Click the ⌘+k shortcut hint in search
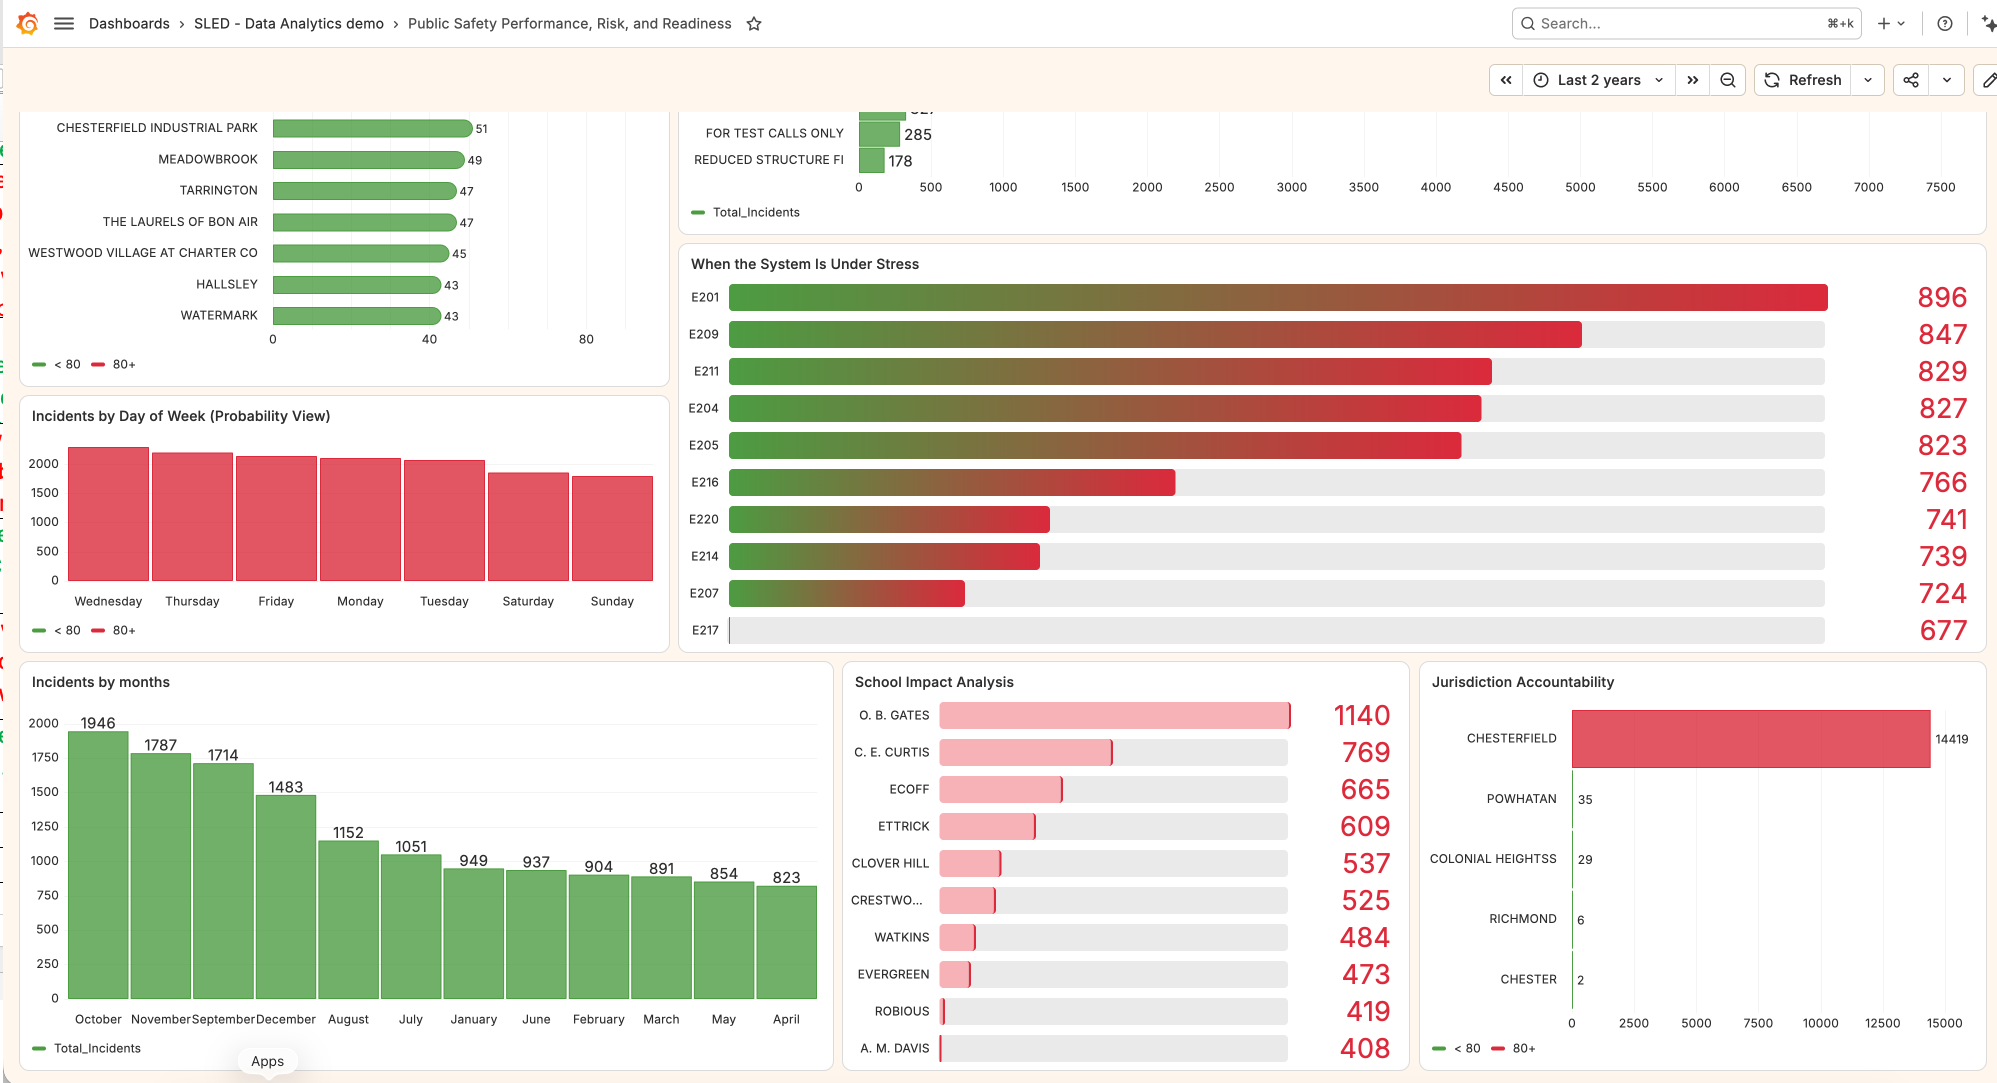Viewport: 1997px width, 1083px height. pyautogui.click(x=1840, y=23)
